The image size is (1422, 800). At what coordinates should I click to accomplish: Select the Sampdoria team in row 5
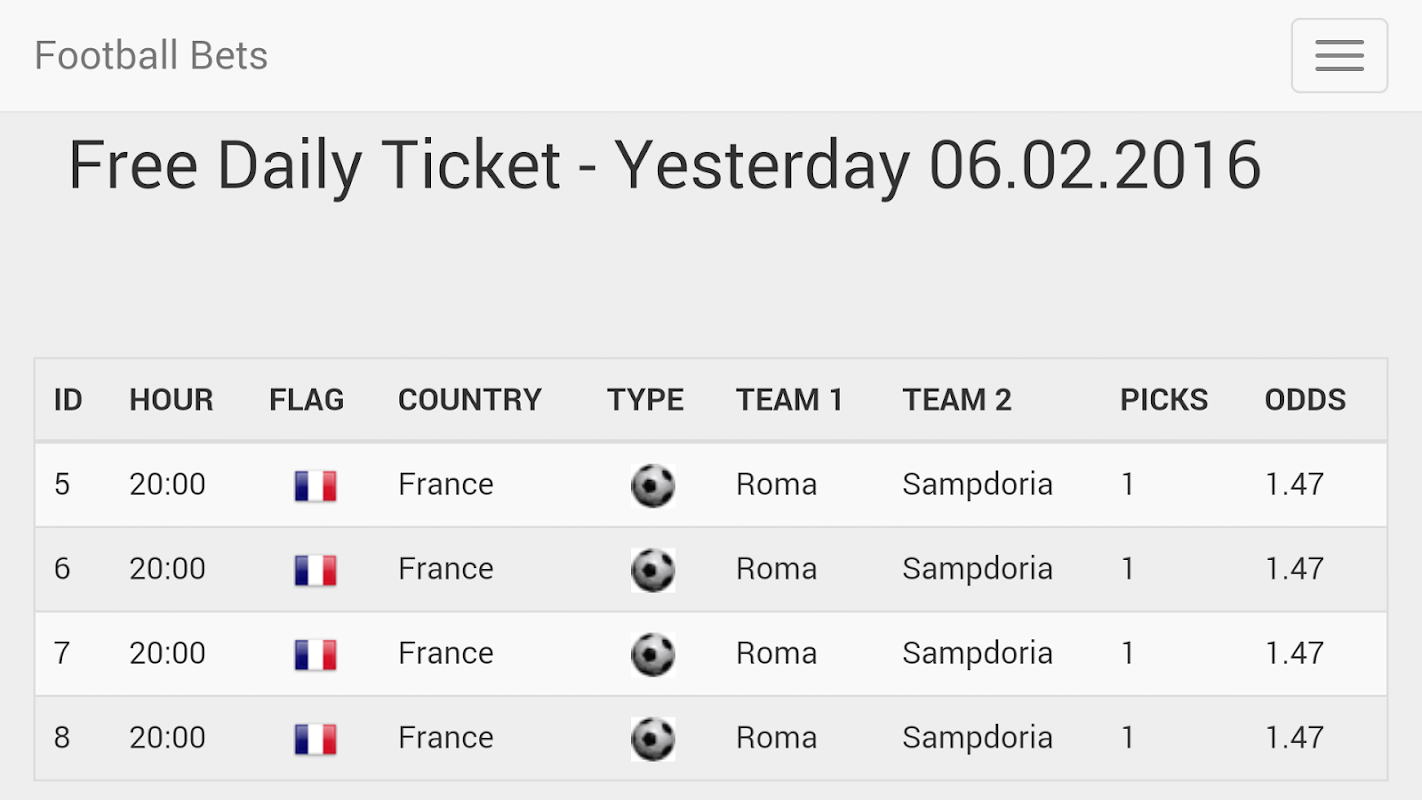pyautogui.click(x=977, y=484)
